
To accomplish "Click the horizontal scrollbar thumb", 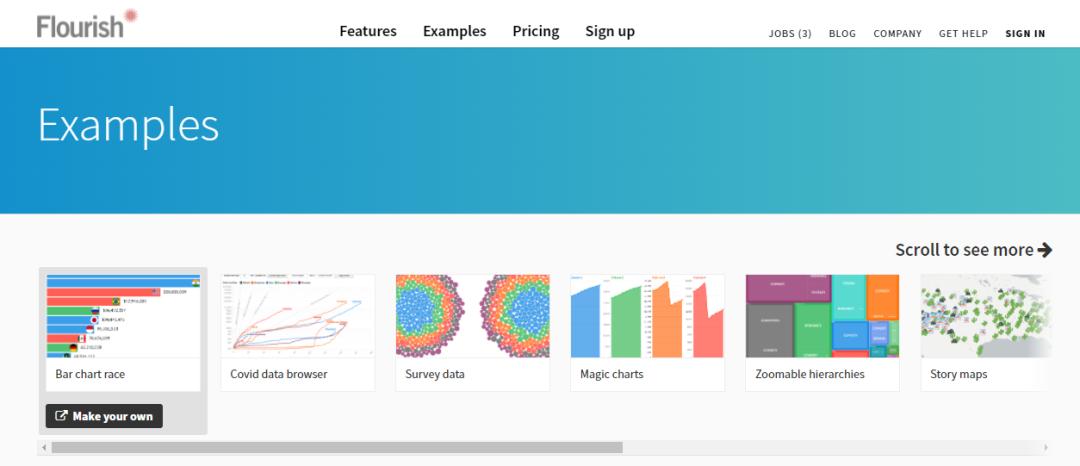I will [337, 448].
